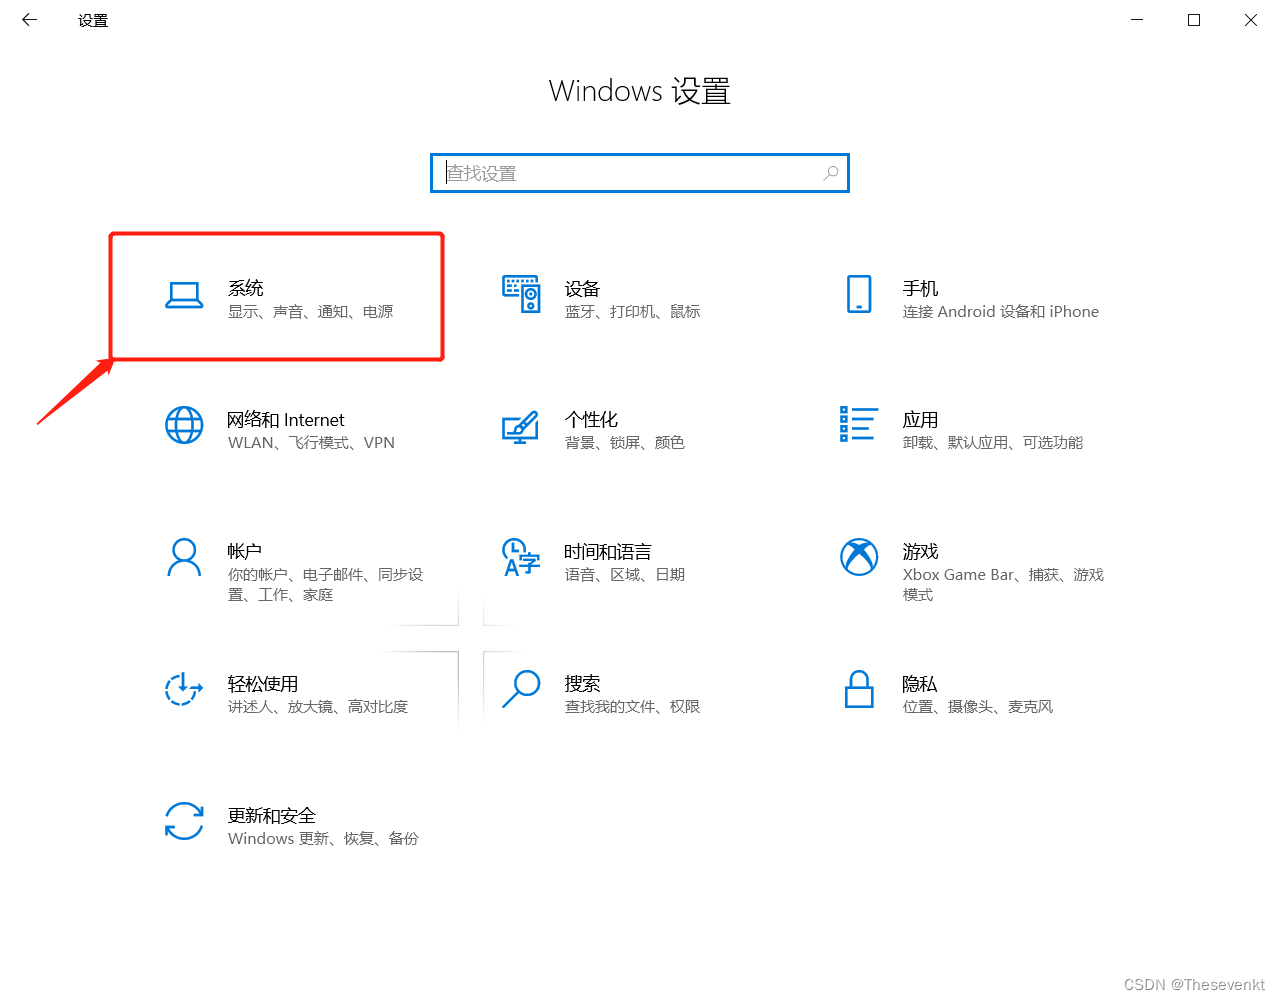The width and height of the screenshot is (1280, 1000).
Task: Click the back arrow in the title bar
Action: click(28, 19)
